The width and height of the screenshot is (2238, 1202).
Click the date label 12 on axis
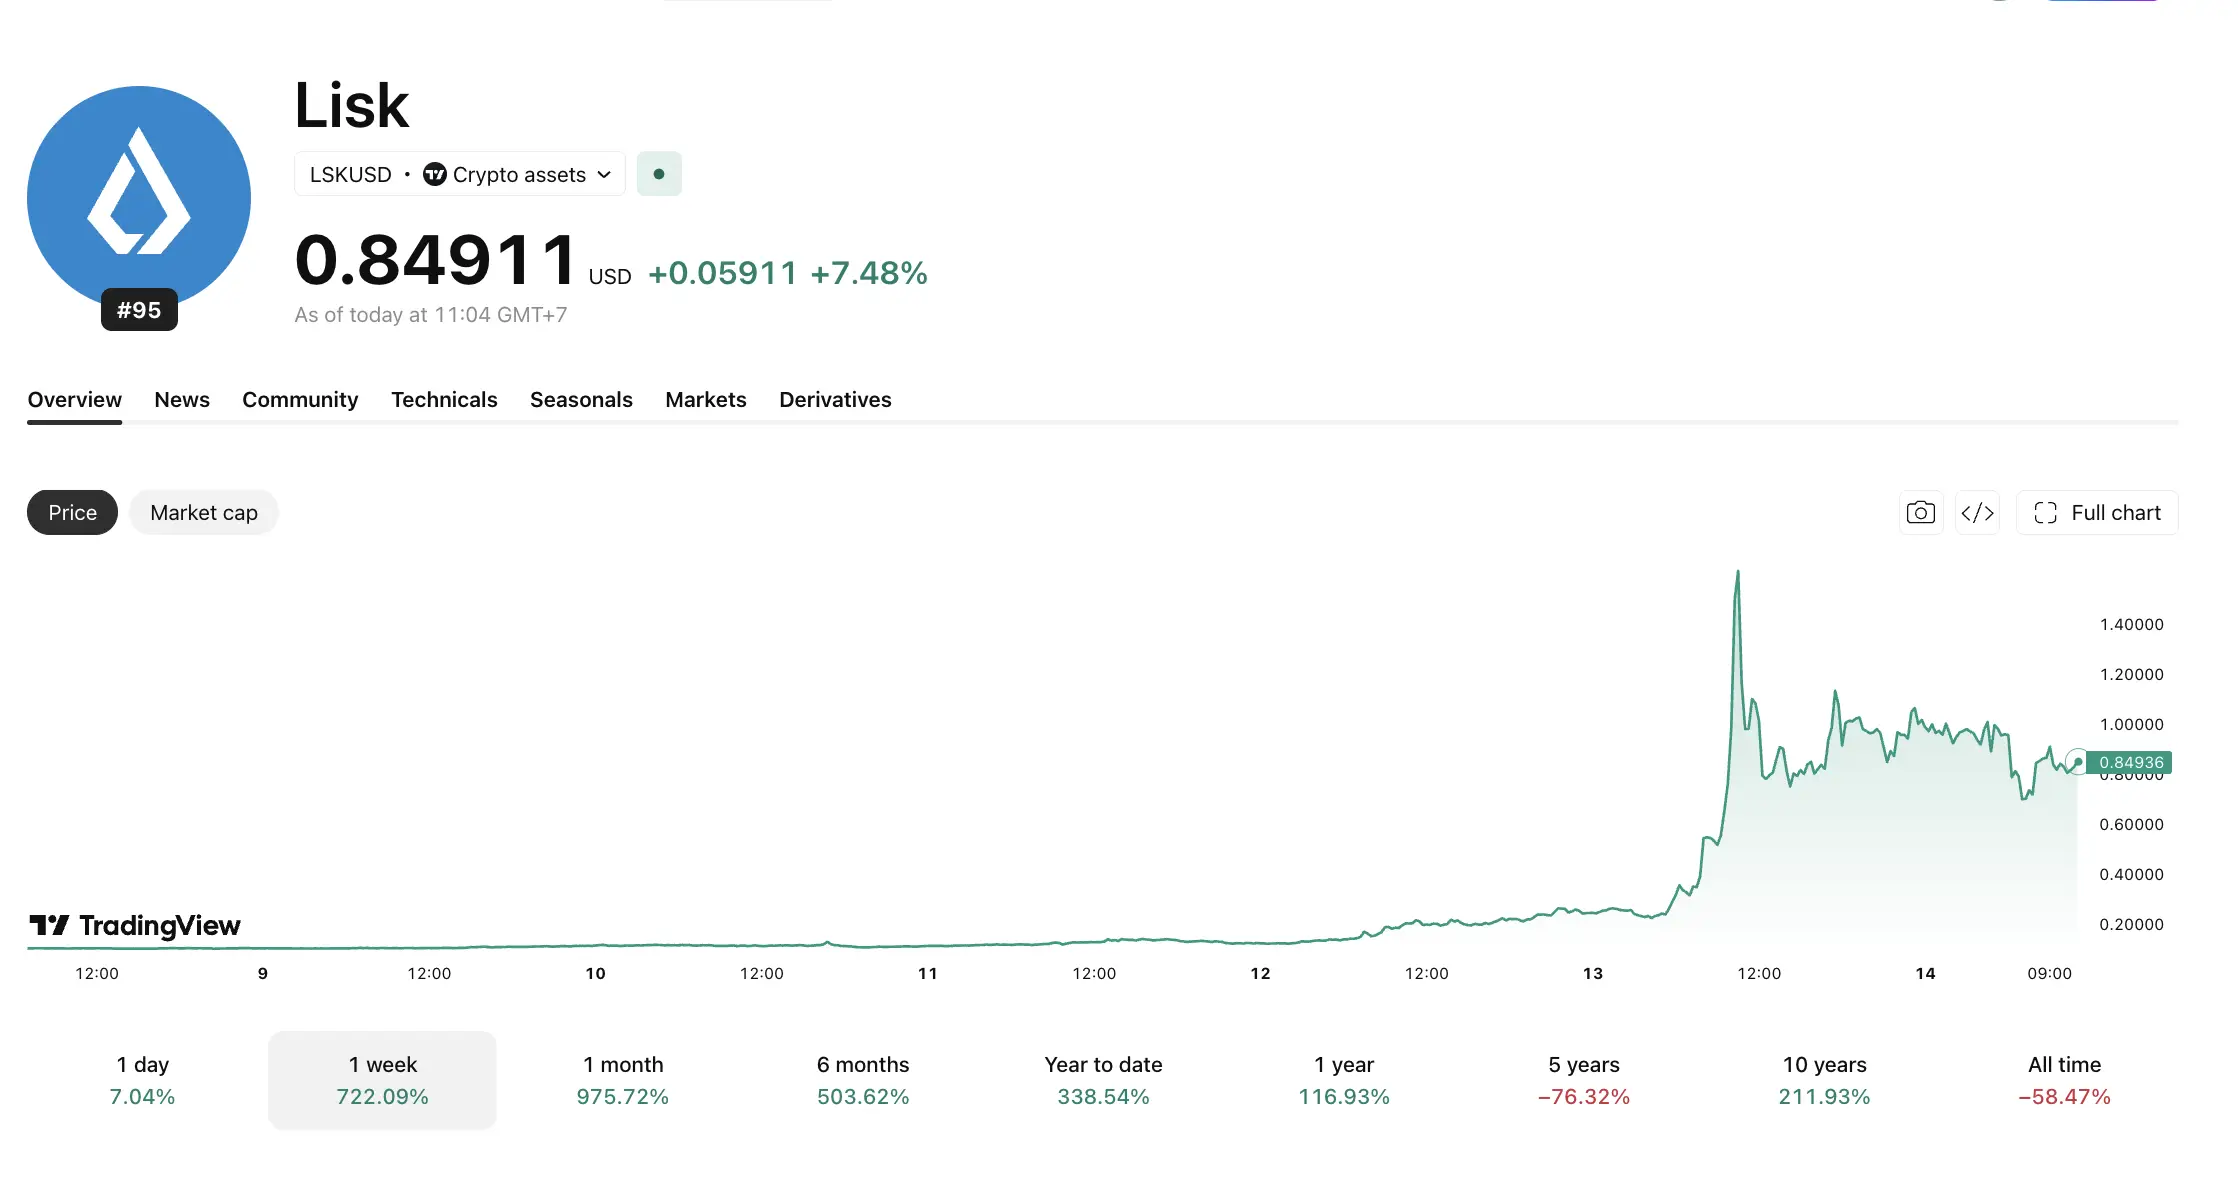pyautogui.click(x=1261, y=974)
